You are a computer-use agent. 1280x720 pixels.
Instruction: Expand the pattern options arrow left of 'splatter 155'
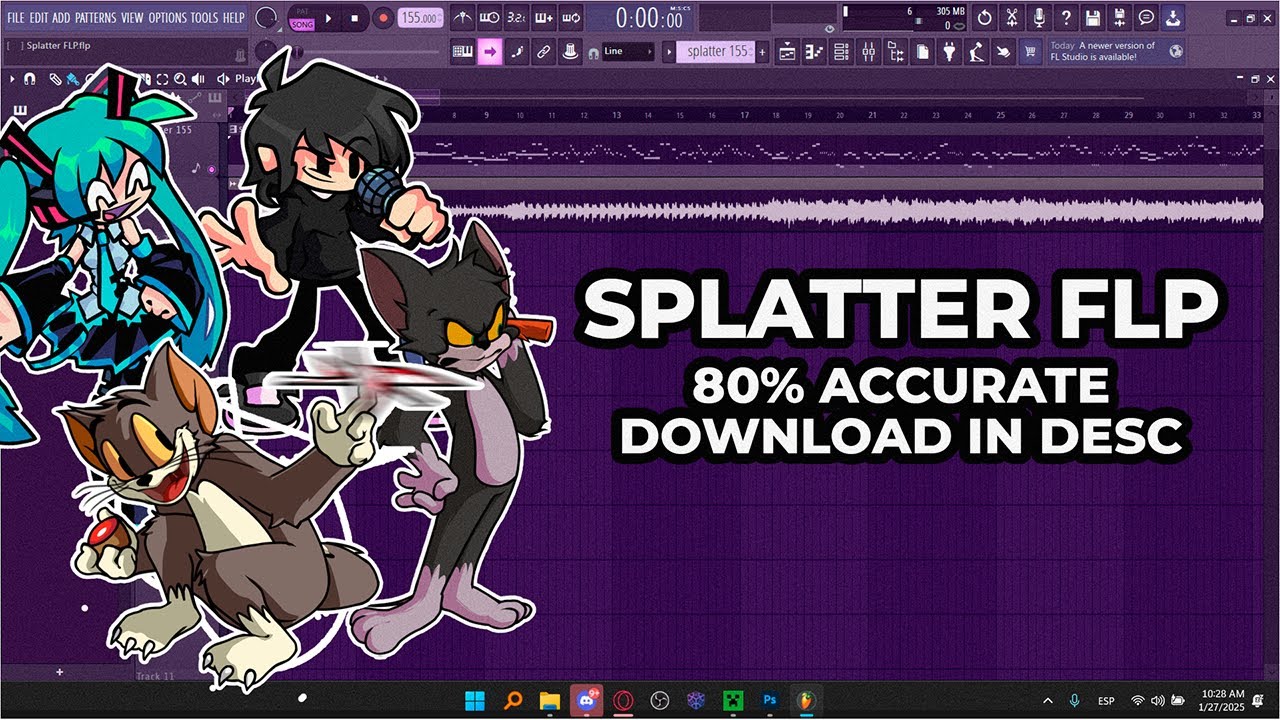coord(669,52)
